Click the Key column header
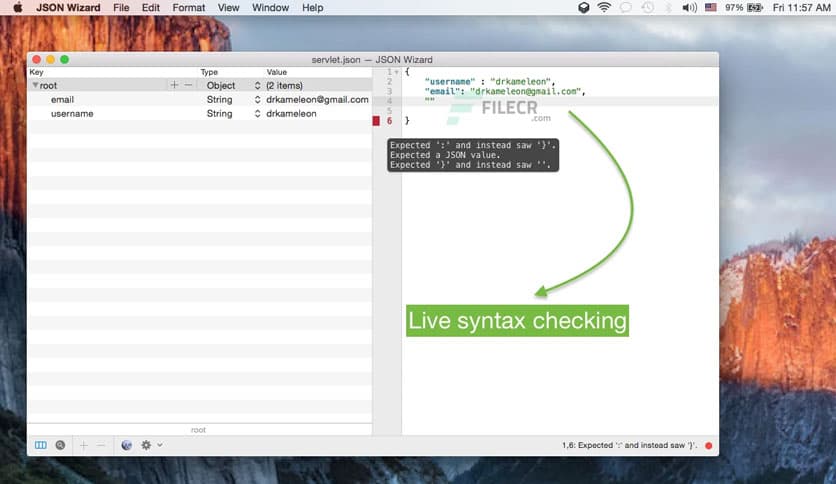 click(x=37, y=73)
